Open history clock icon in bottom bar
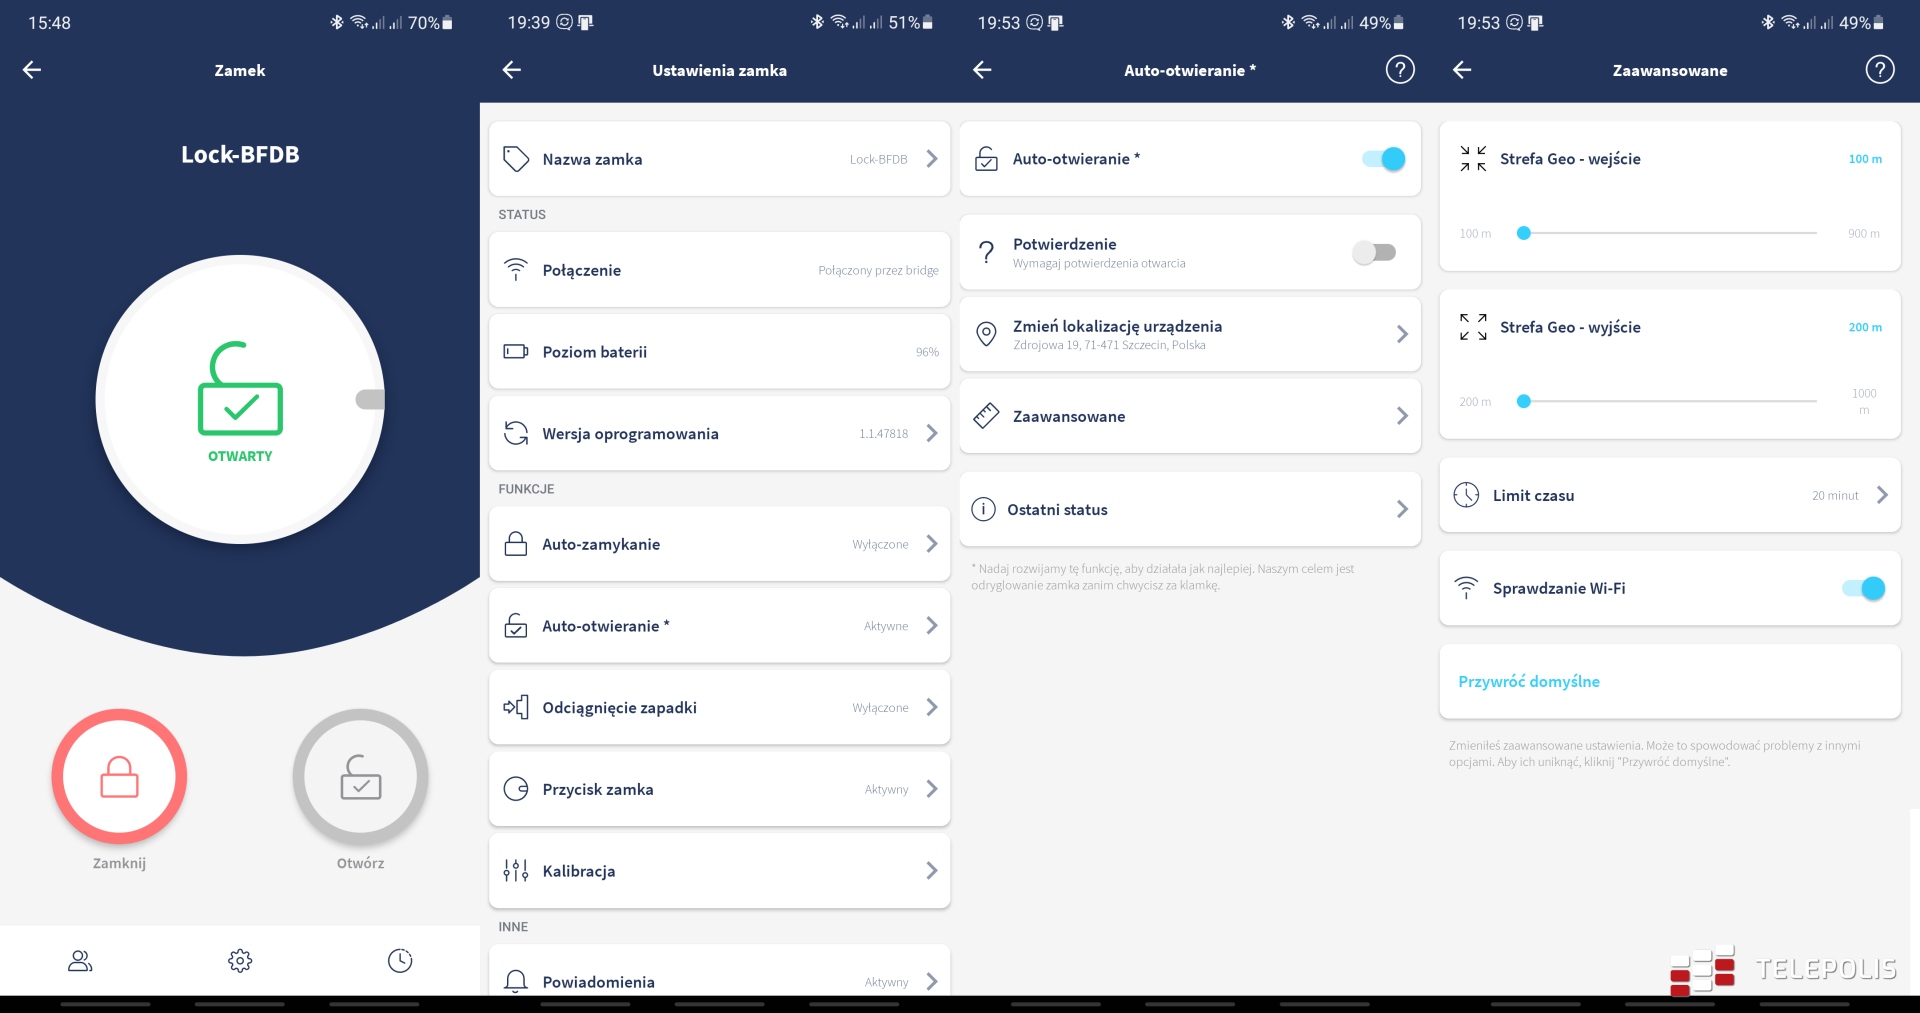 click(400, 961)
